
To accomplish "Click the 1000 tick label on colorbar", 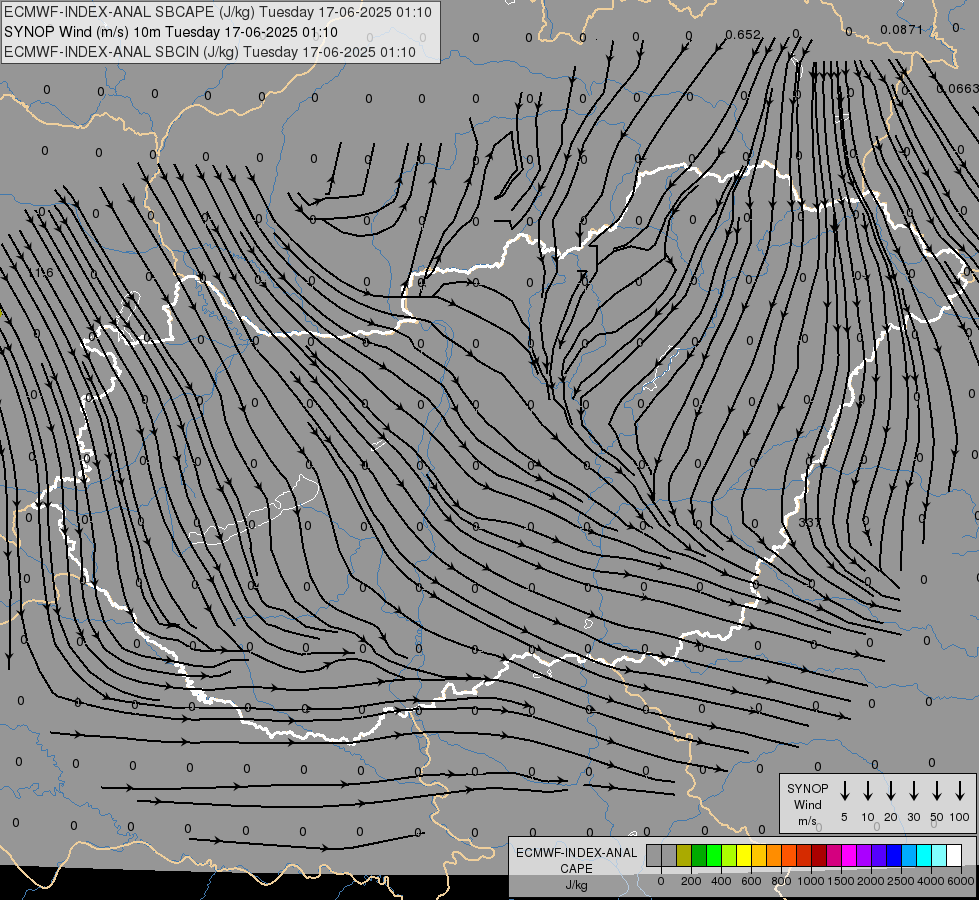I will tap(810, 881).
